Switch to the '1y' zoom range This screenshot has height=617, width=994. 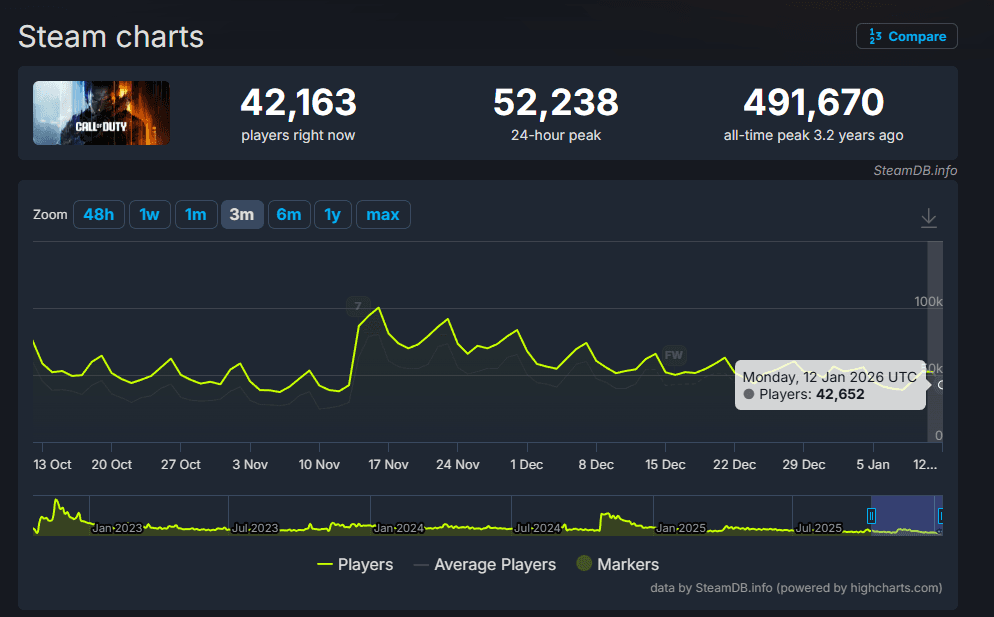(333, 214)
